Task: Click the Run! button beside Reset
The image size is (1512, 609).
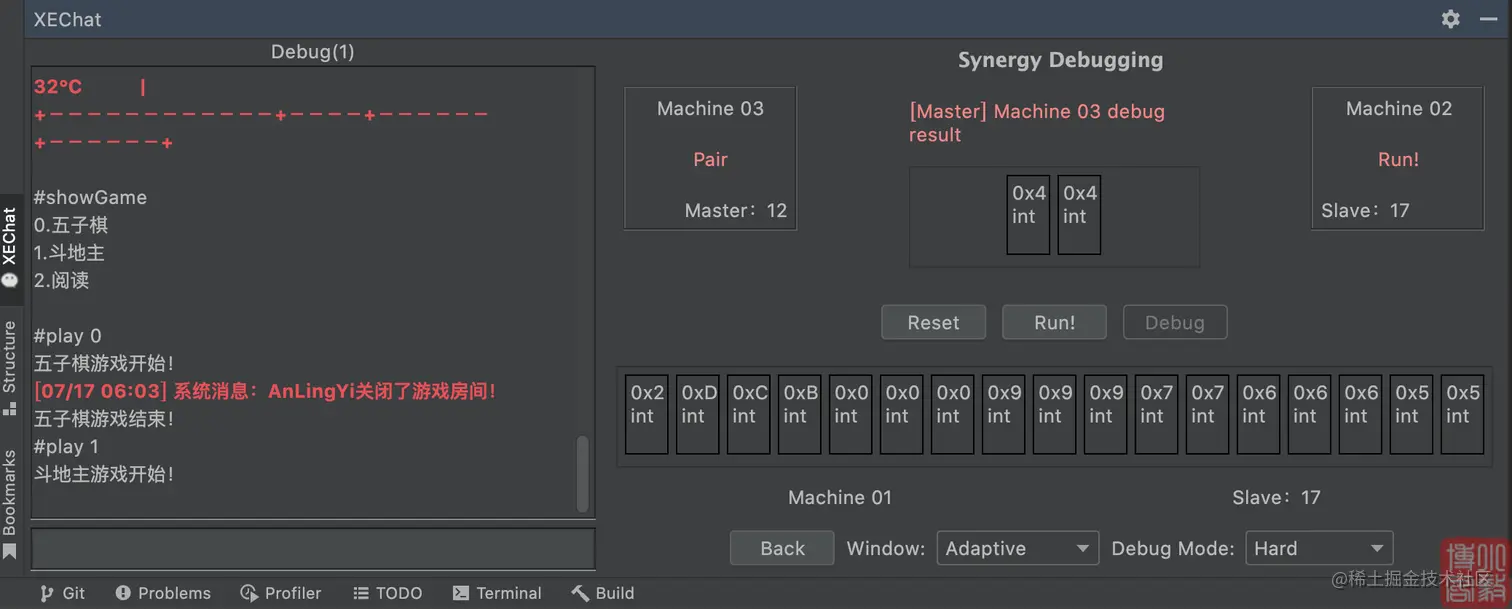Action: [1055, 323]
